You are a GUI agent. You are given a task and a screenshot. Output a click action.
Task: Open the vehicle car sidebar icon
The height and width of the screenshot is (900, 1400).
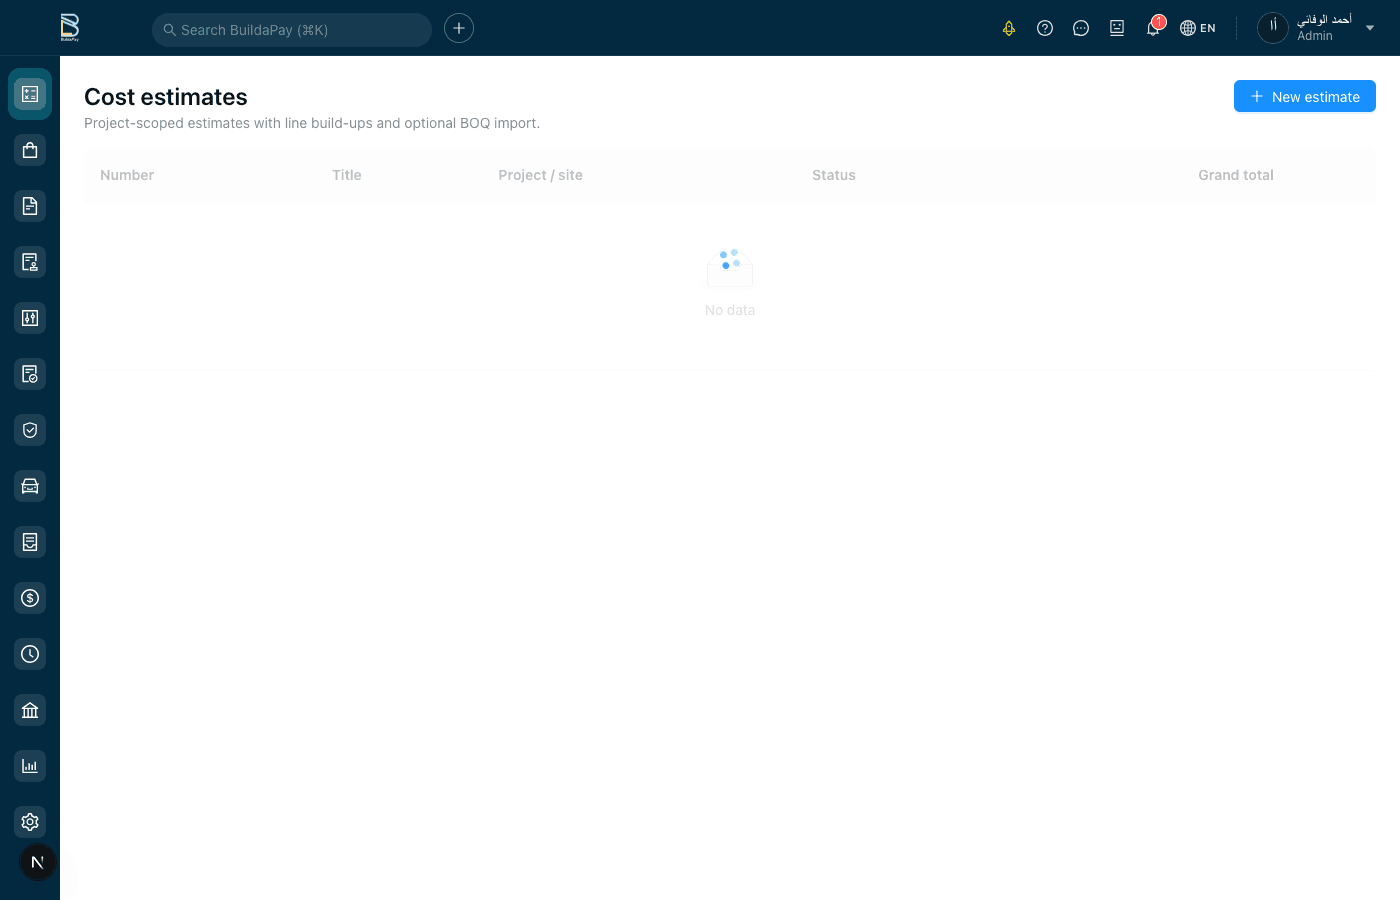[30, 486]
